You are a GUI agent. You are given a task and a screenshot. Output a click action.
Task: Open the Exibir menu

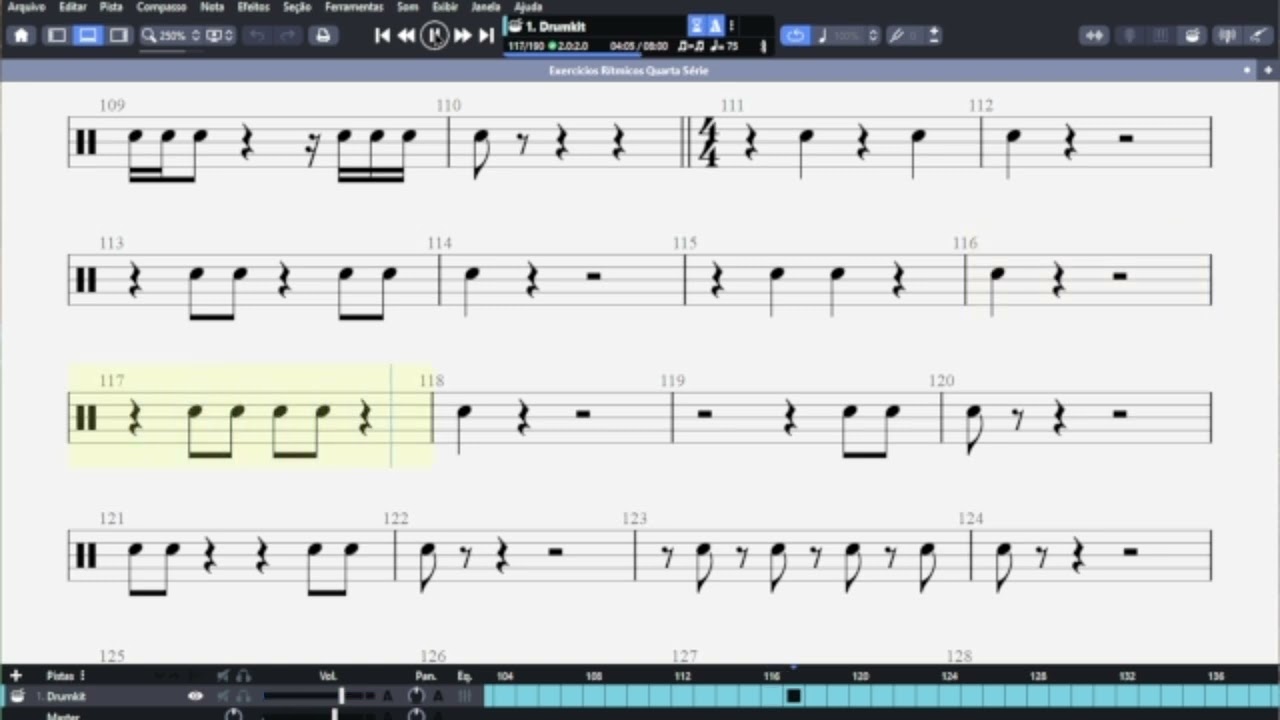(445, 7)
